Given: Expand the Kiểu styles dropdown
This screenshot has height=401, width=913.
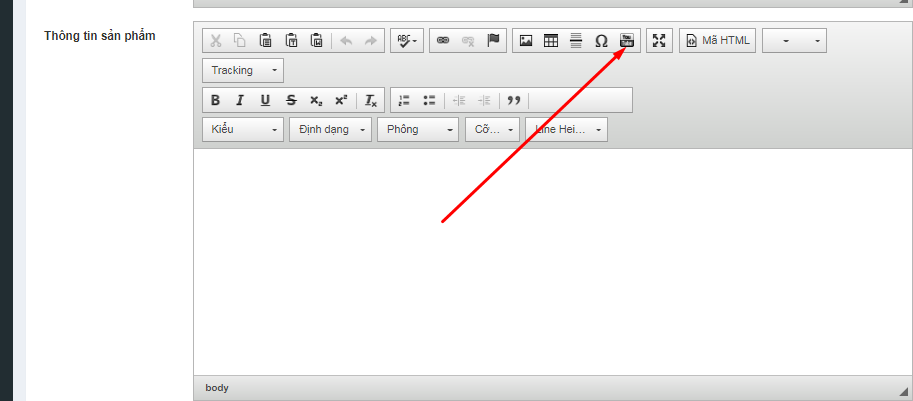Looking at the screenshot, I should coord(243,130).
